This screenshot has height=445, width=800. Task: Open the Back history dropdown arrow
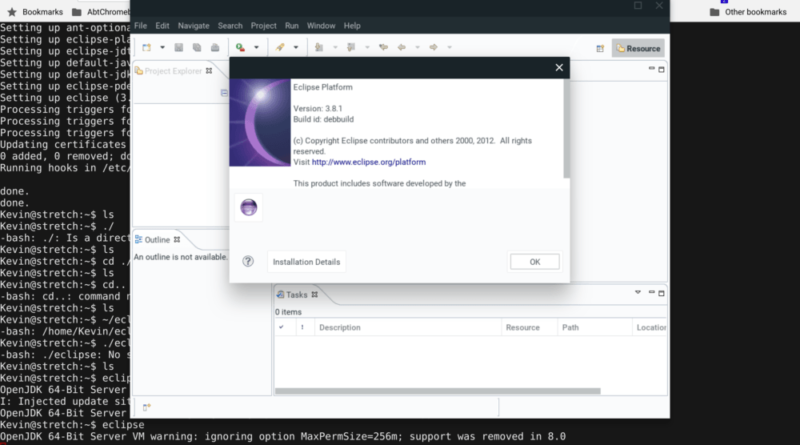417,47
